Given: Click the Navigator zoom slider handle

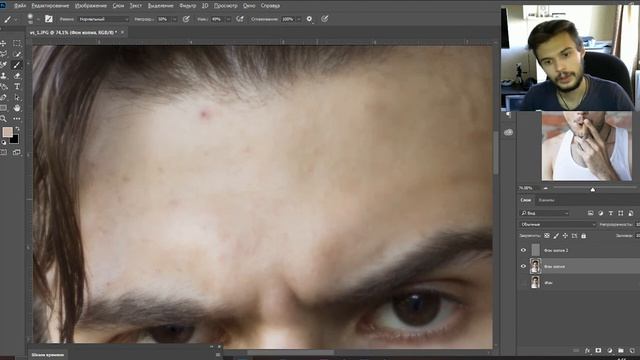Looking at the screenshot, I should click(x=592, y=189).
